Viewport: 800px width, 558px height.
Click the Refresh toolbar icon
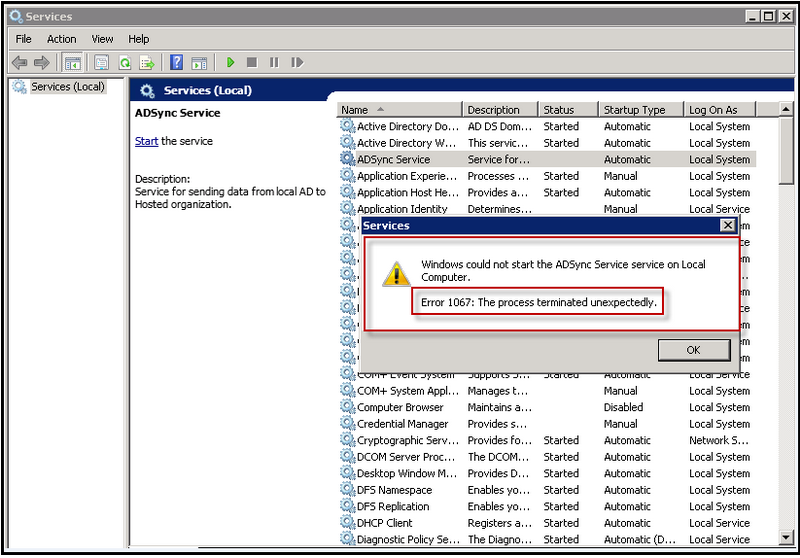point(125,63)
